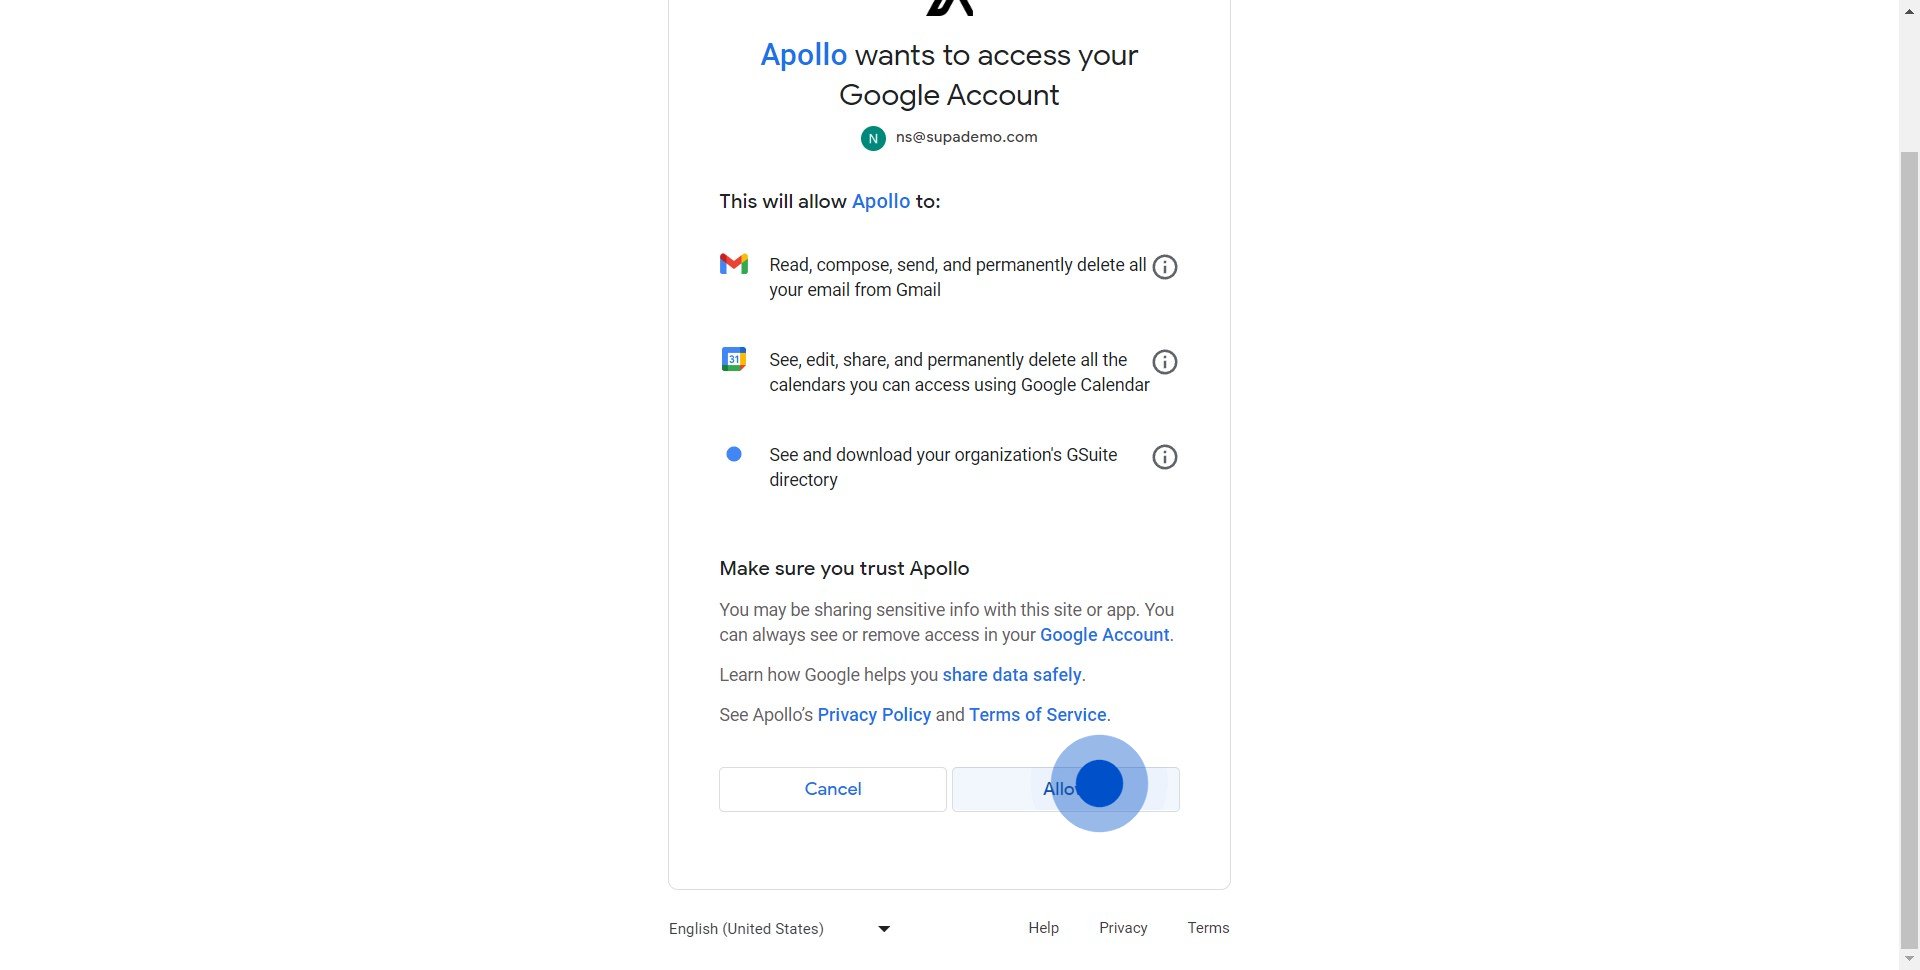The image size is (1920, 970).
Task: Show info about GSuite directory permission
Action: 1165,457
